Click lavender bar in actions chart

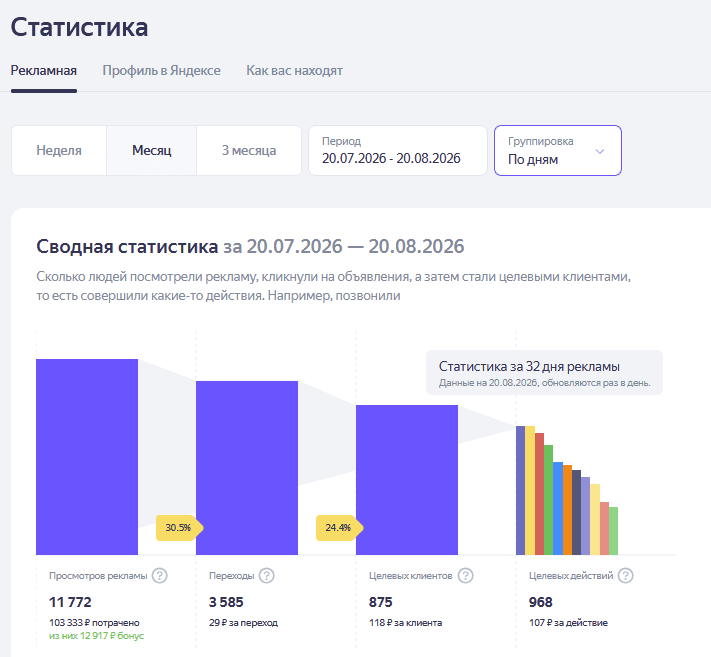pyautogui.click(x=585, y=516)
